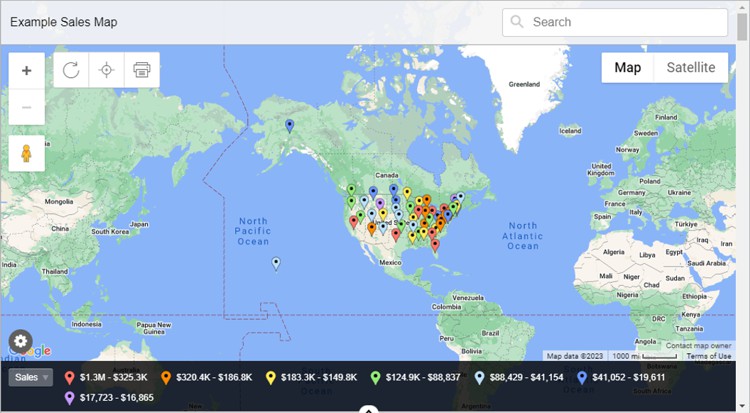Print the map using printer icon
The image size is (750, 413).
click(141, 70)
